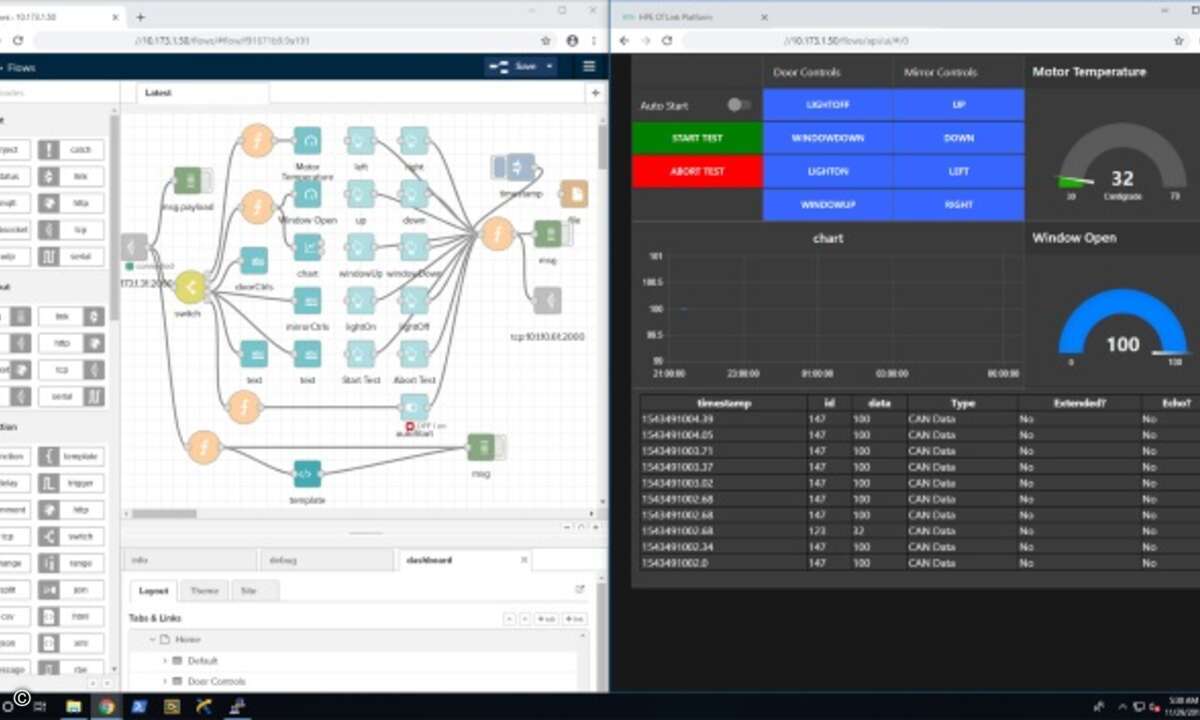Click the ABORT TEST button
The height and width of the screenshot is (720, 1200).
[x=697, y=171]
